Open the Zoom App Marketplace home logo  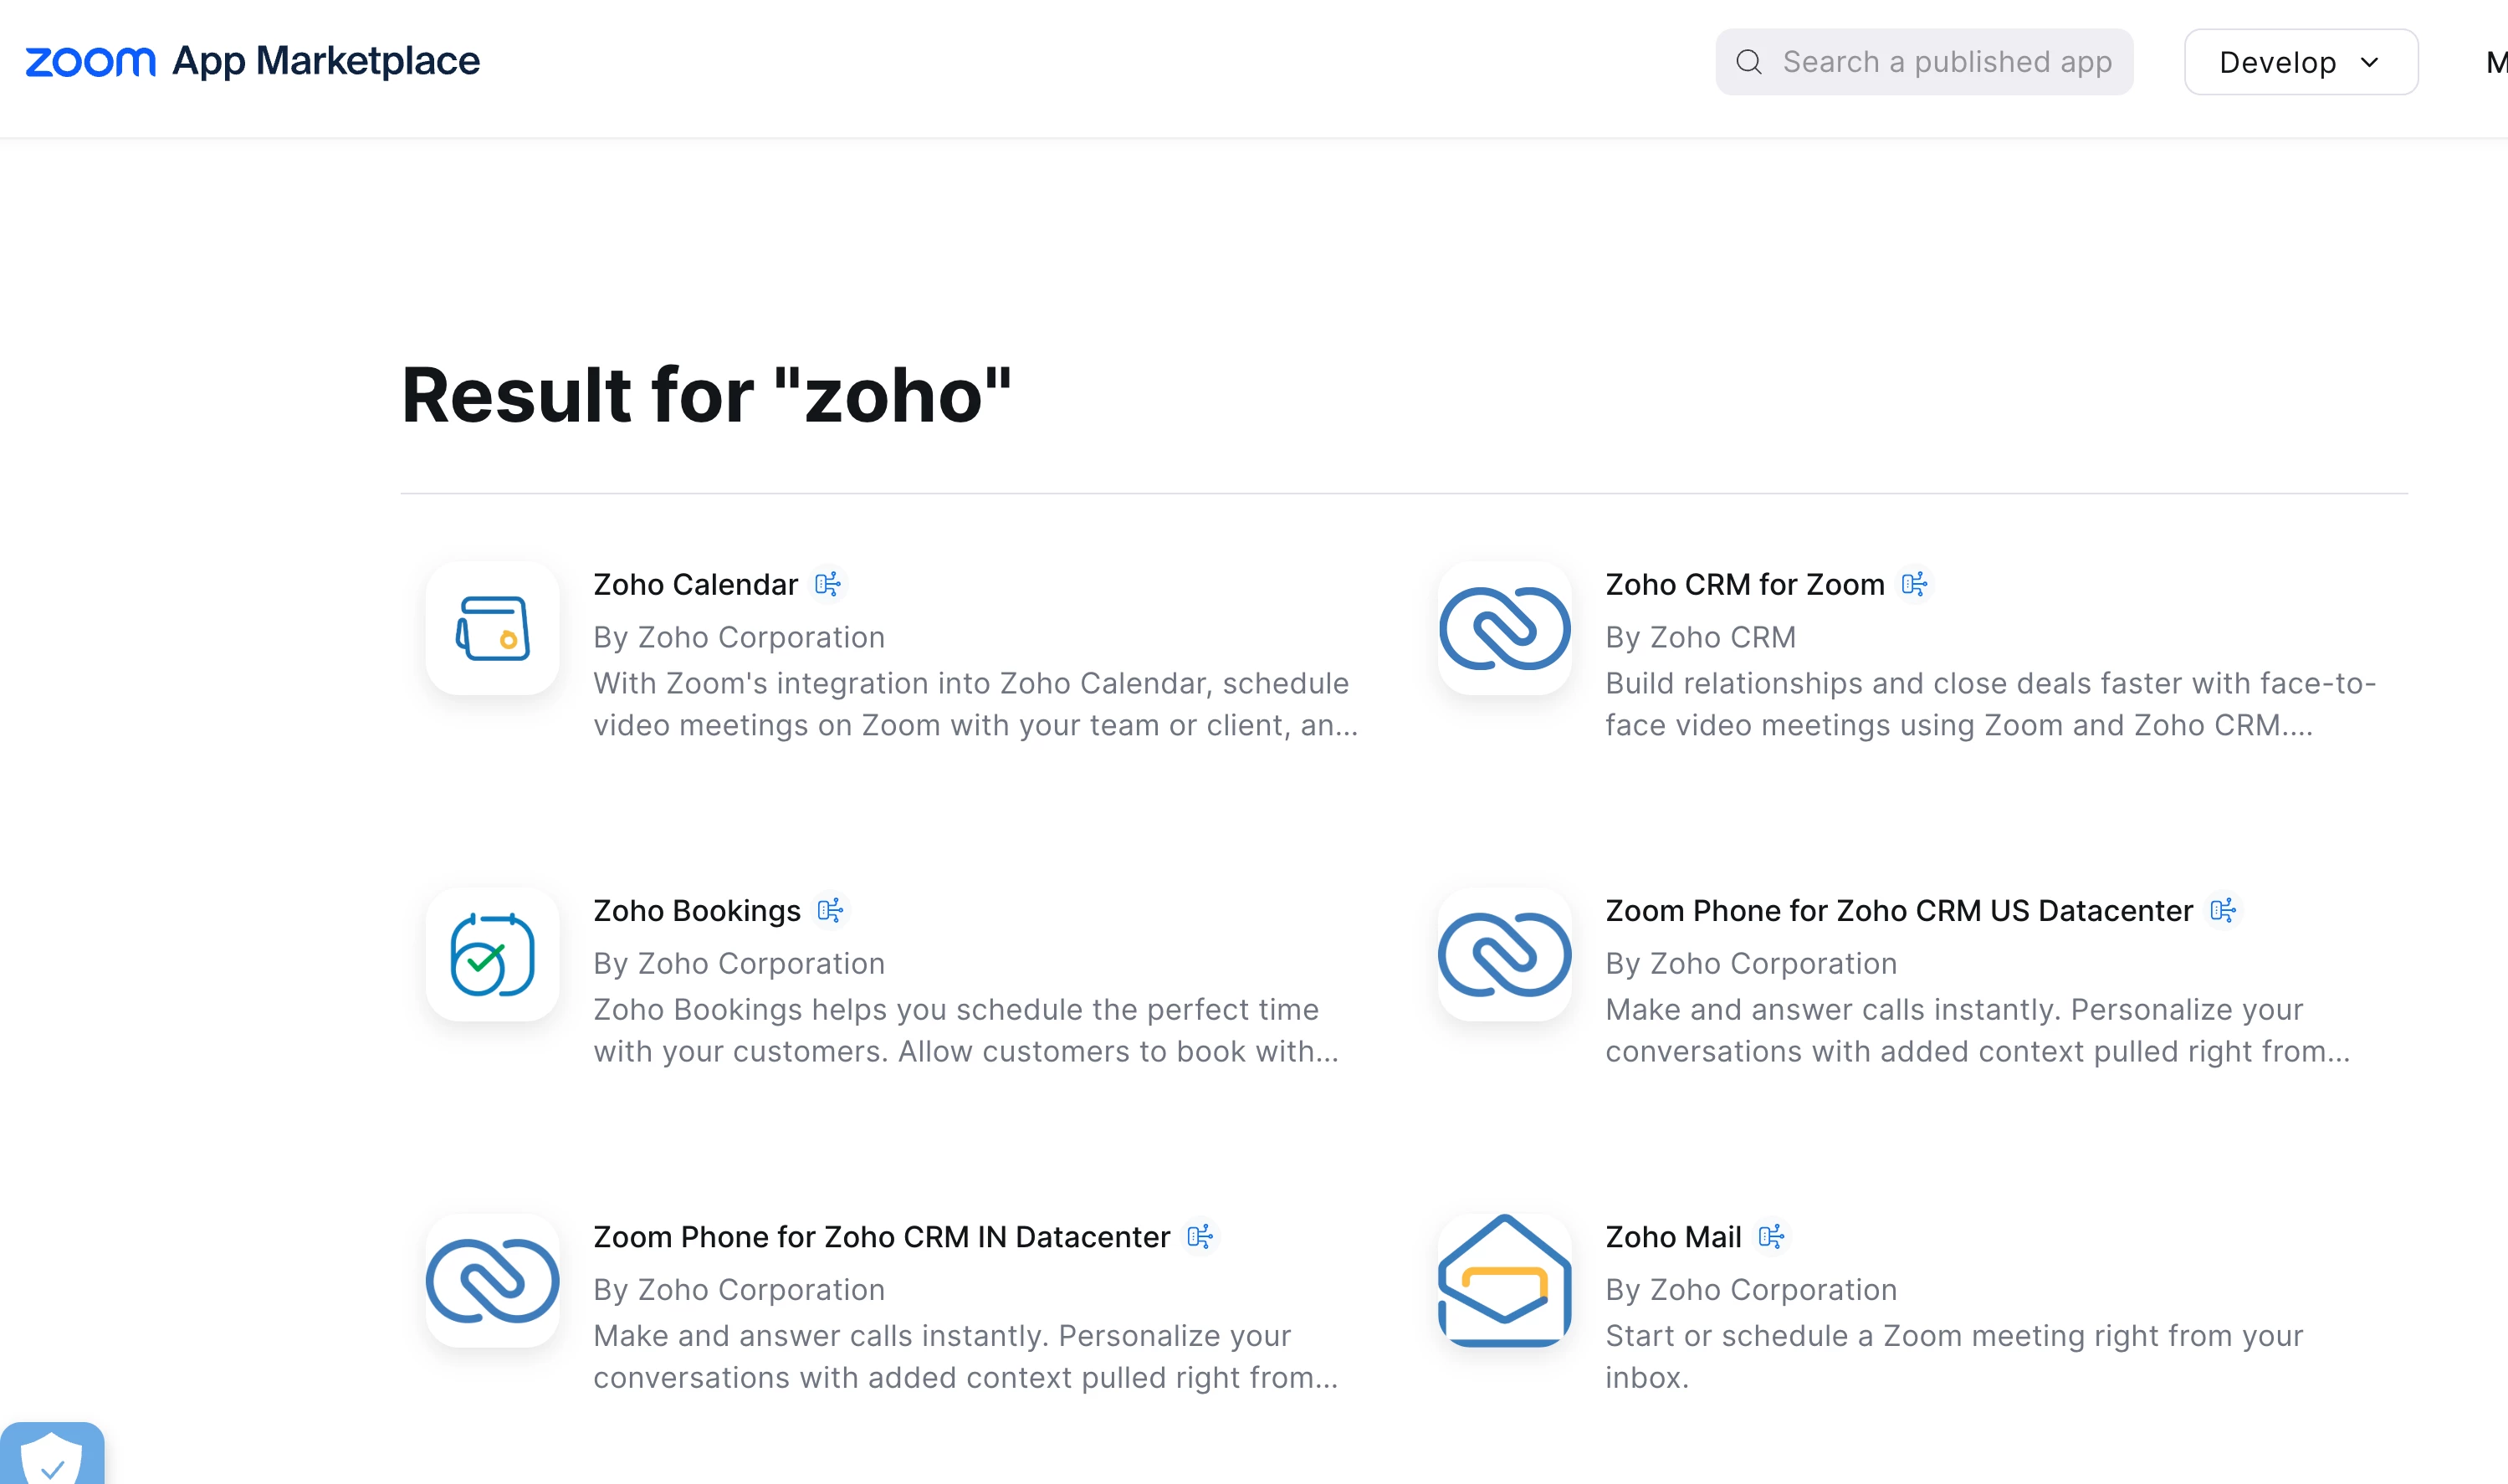[252, 62]
